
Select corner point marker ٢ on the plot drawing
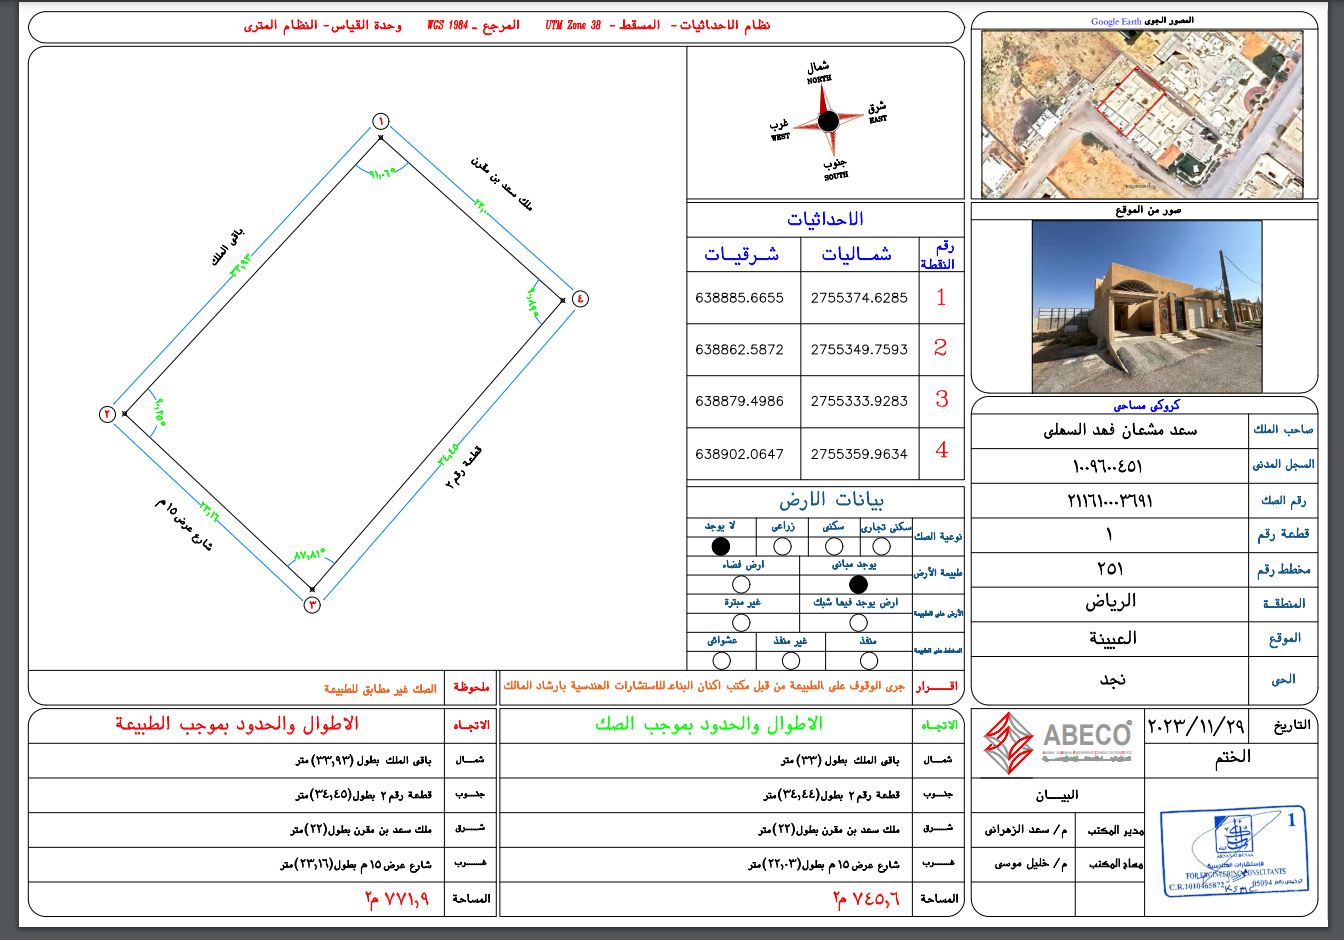coord(108,414)
